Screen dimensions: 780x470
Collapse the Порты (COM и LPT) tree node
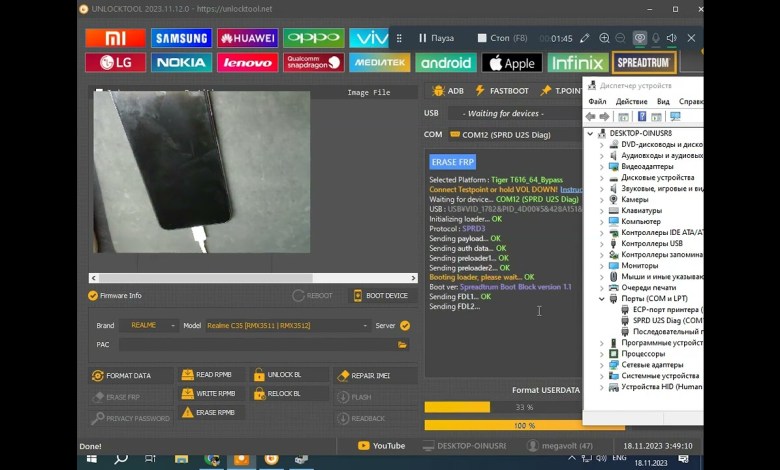[602, 298]
